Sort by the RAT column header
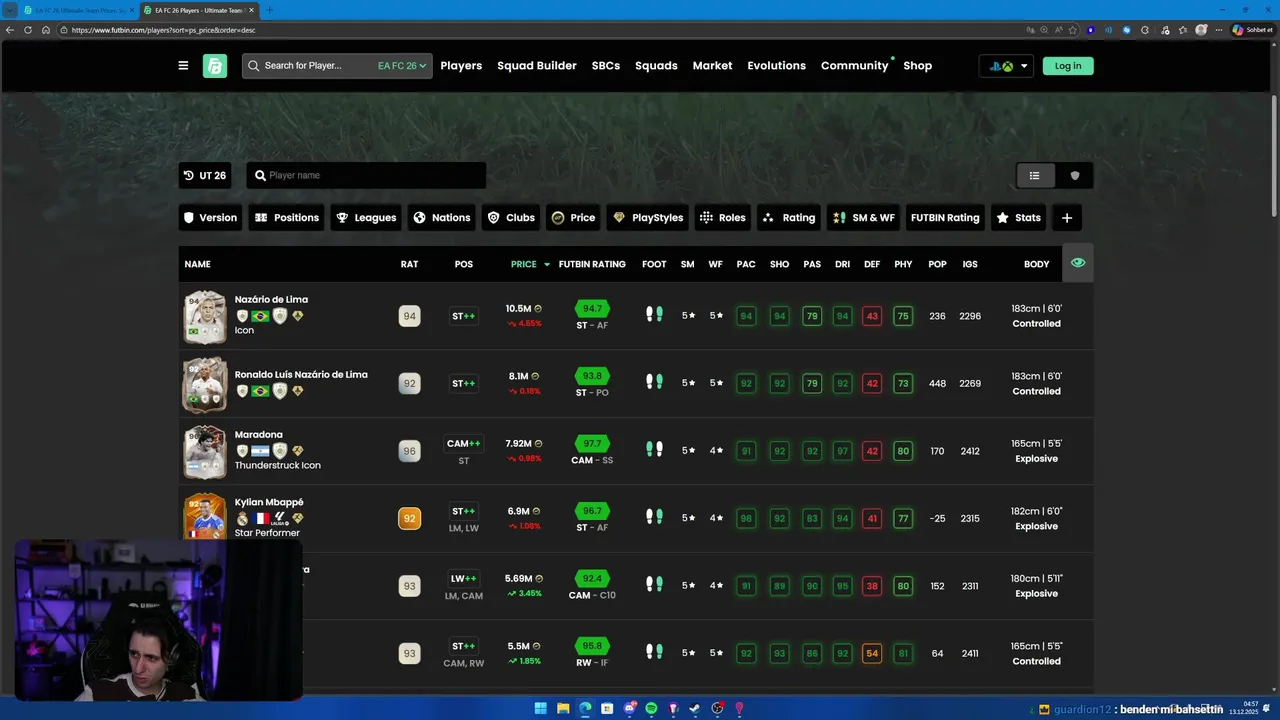This screenshot has height=720, width=1280. [x=409, y=264]
